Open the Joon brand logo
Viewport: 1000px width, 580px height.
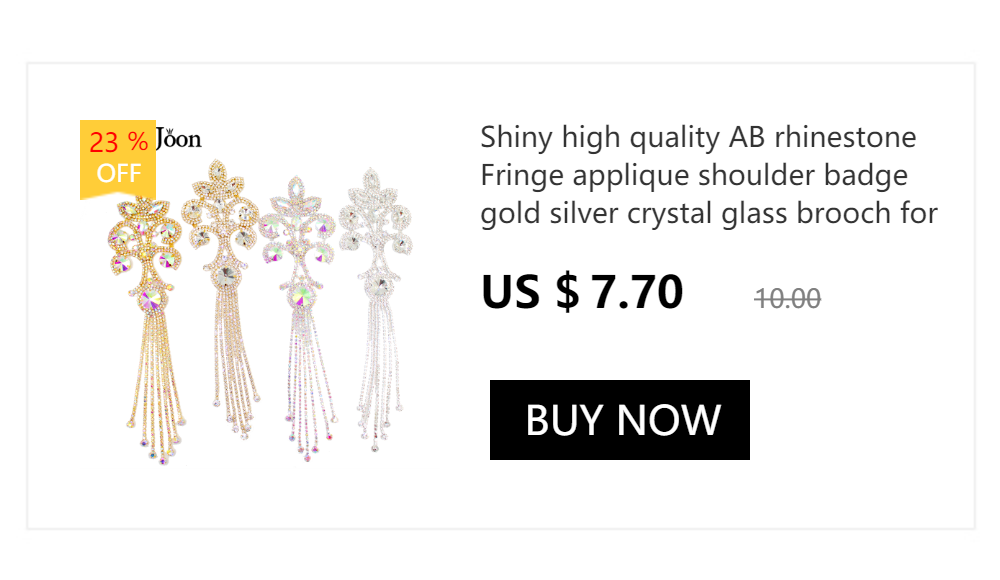179,138
